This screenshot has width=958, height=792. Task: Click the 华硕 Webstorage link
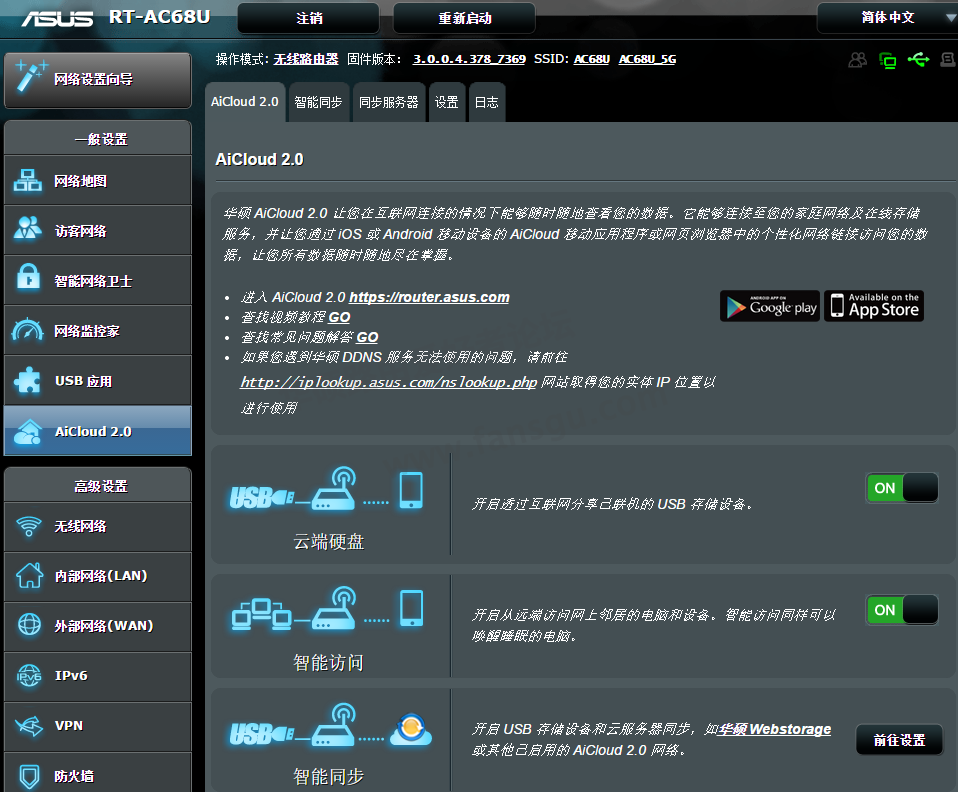(x=774, y=729)
